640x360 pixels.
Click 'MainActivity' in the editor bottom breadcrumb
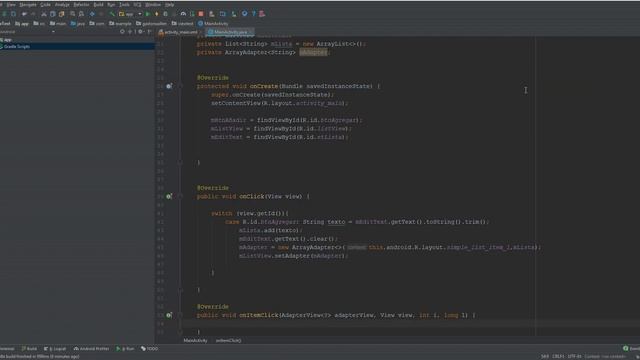click(196, 340)
